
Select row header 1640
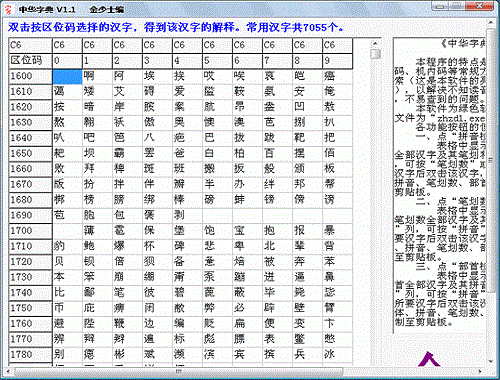(x=31, y=138)
